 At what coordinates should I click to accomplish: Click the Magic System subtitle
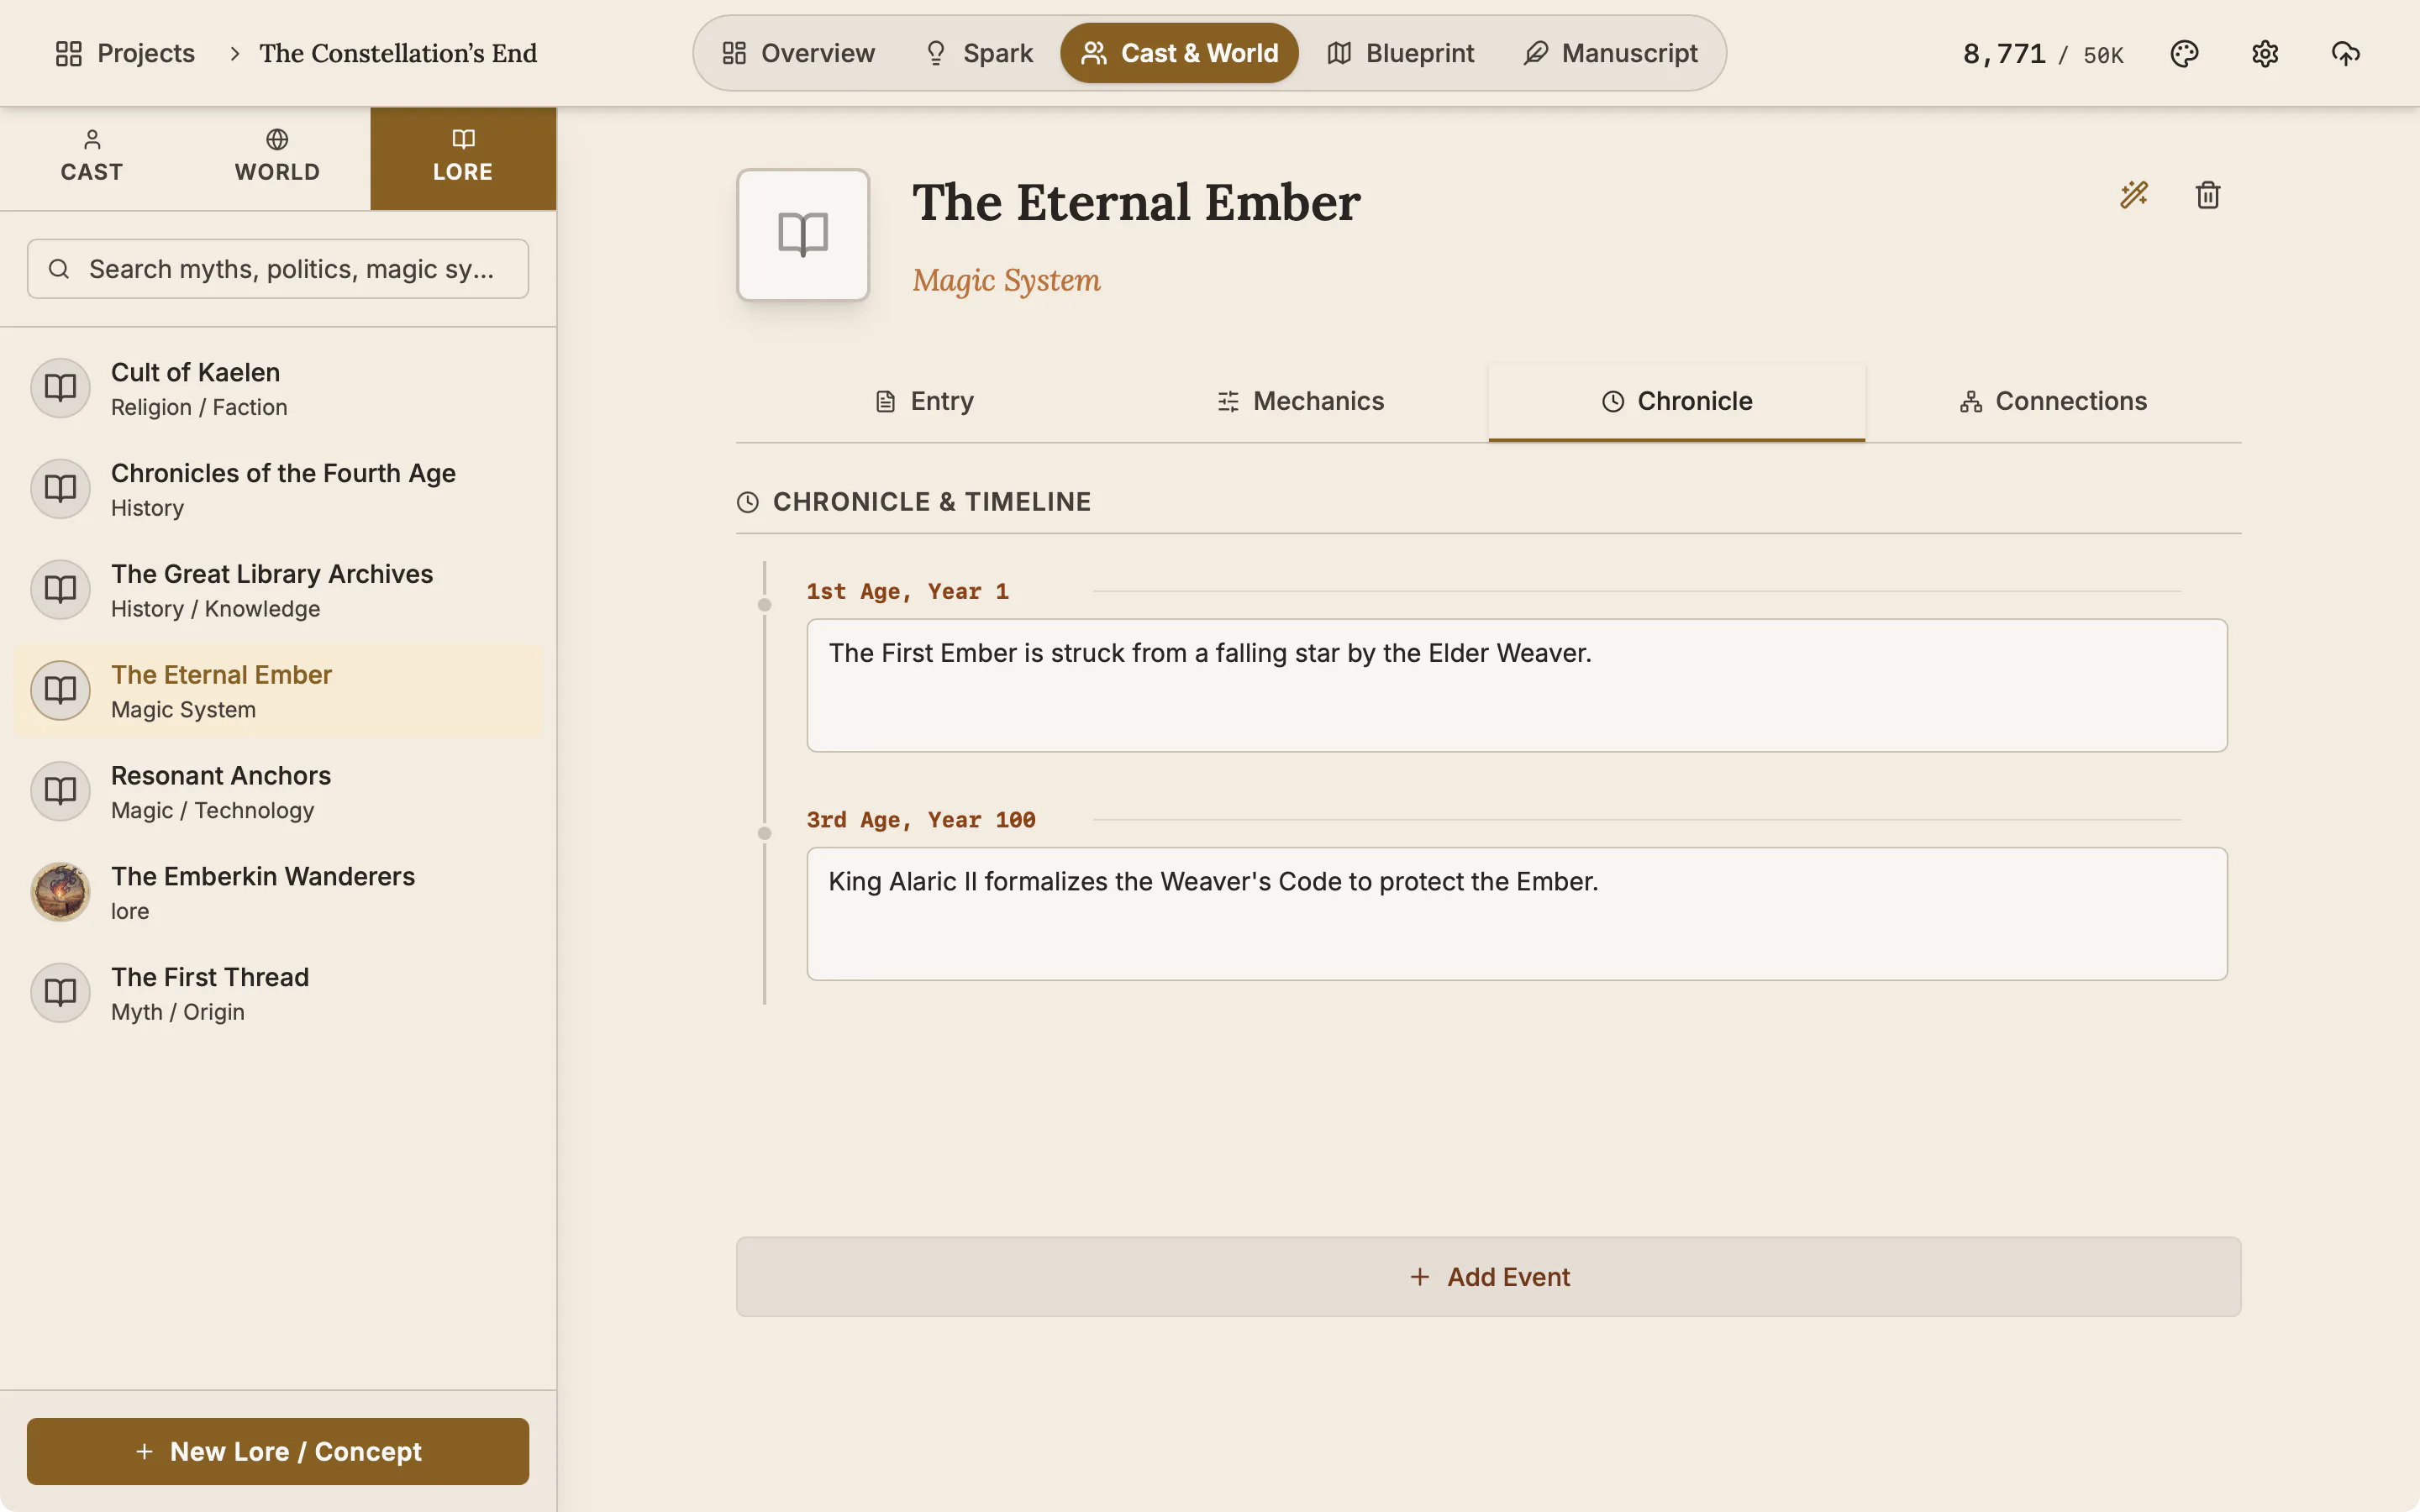1006,280
